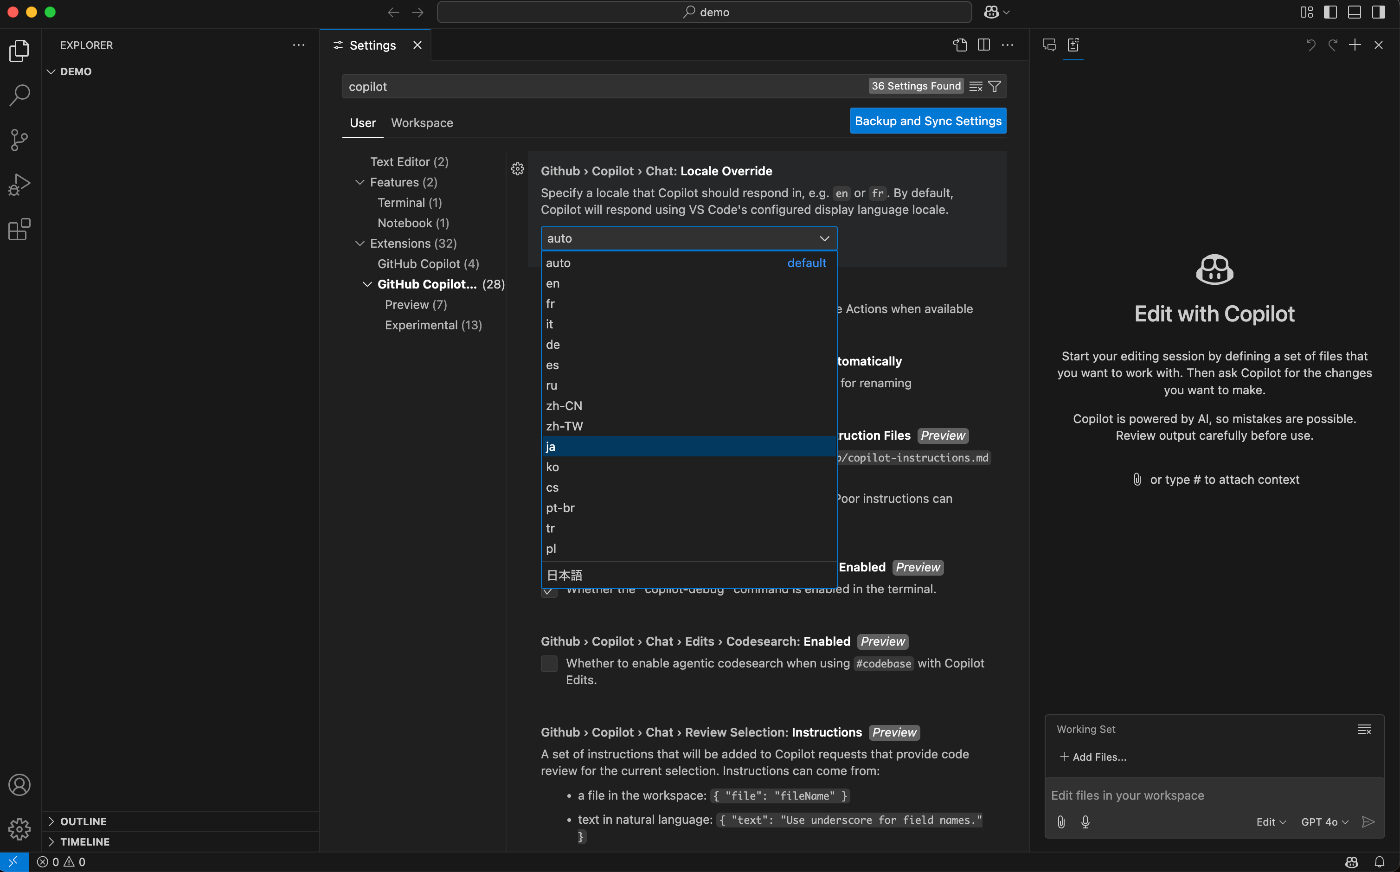Open the GPT 4o model picker
1400x872 pixels.
(1325, 822)
